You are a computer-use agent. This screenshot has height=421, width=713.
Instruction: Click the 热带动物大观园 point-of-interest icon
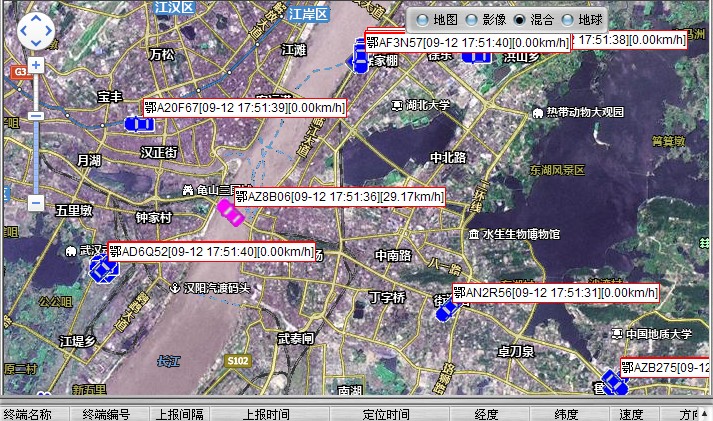point(538,112)
